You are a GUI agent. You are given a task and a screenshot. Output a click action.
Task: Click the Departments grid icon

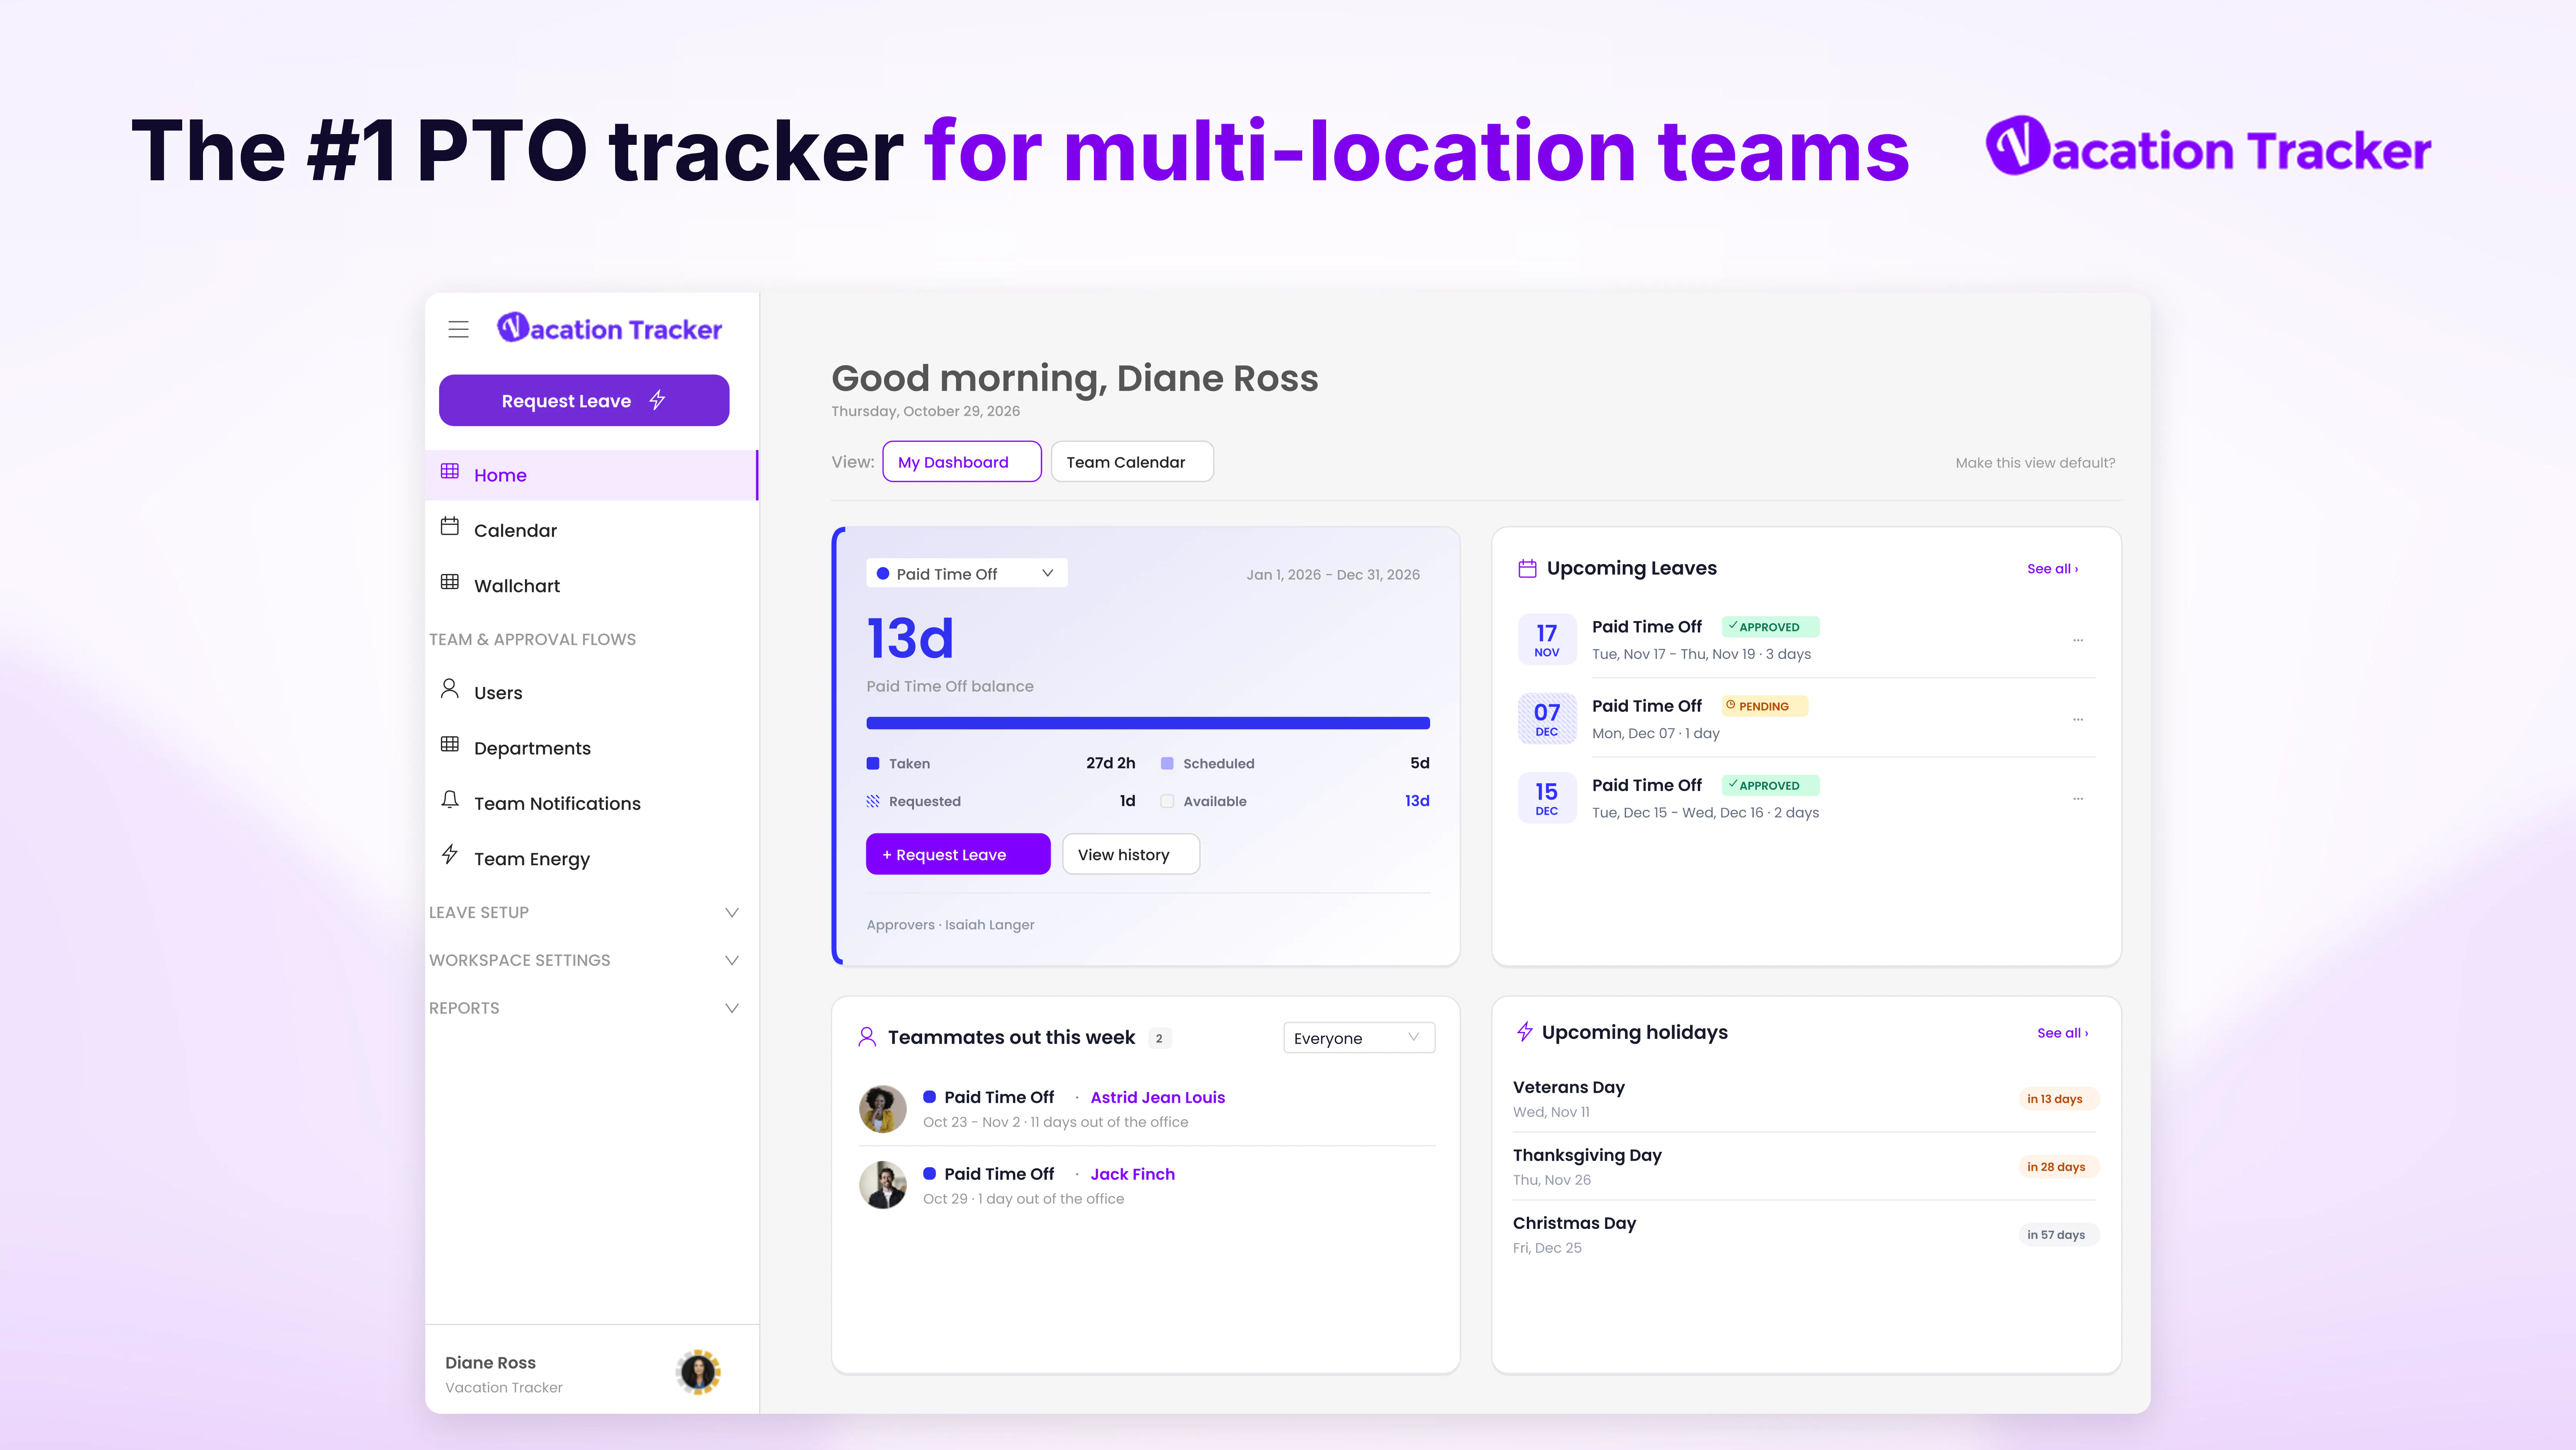[x=450, y=744]
